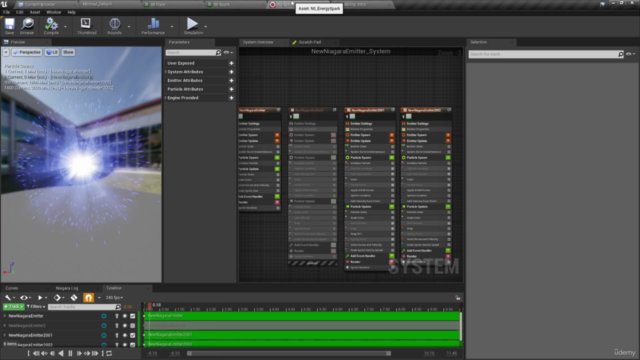This screenshot has width=640, height=360.
Task: Add a Particle Attributes parameter
Action: [x=231, y=89]
